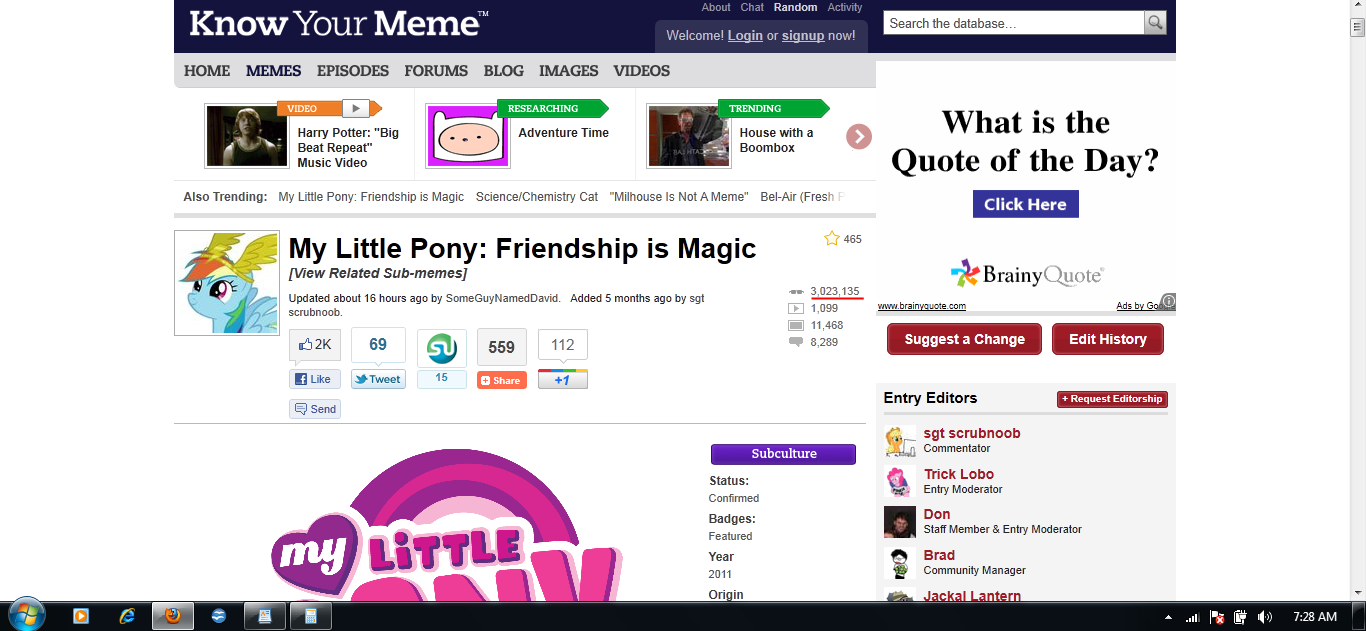Open the Chat header link

pyautogui.click(x=752, y=7)
